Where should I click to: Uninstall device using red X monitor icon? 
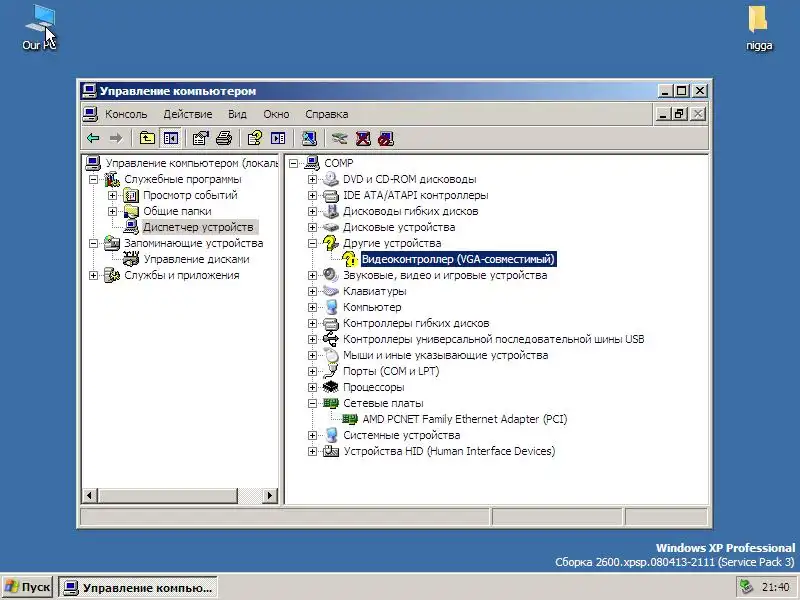point(363,138)
